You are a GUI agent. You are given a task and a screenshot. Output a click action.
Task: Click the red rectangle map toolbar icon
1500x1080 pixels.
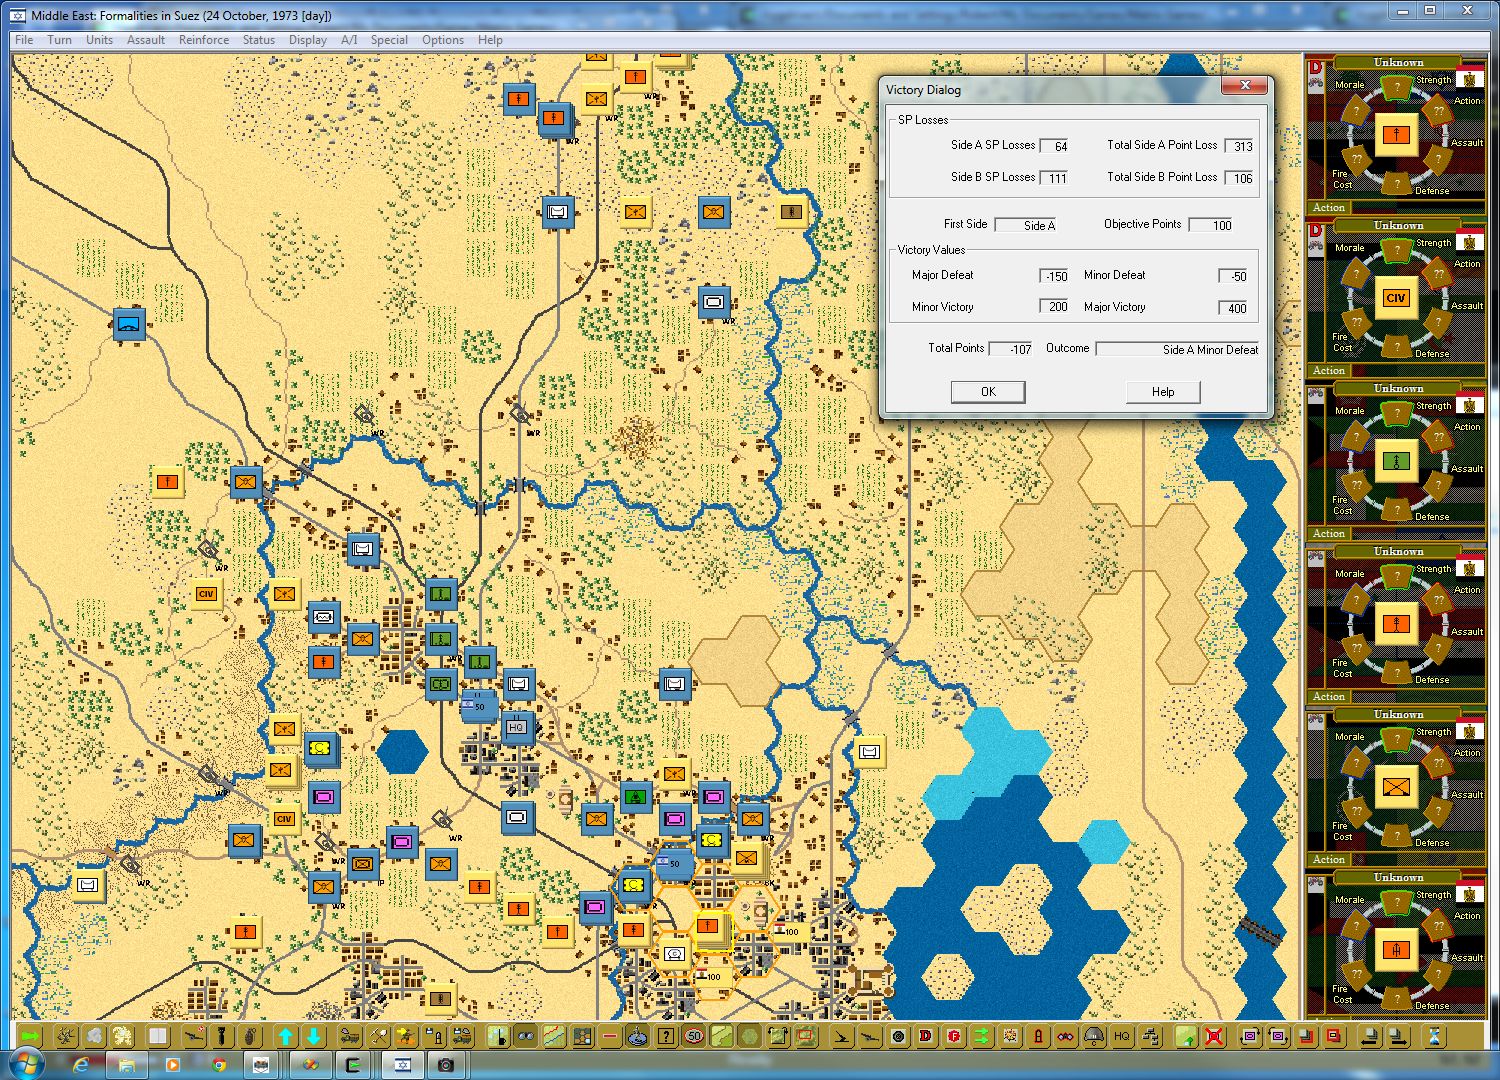(x=806, y=1036)
